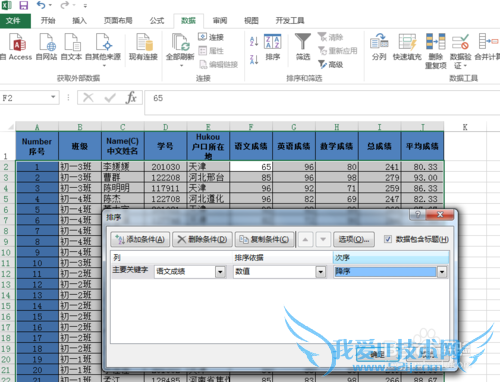Click the OK (确定) button in Sort dialog

(x=377, y=354)
